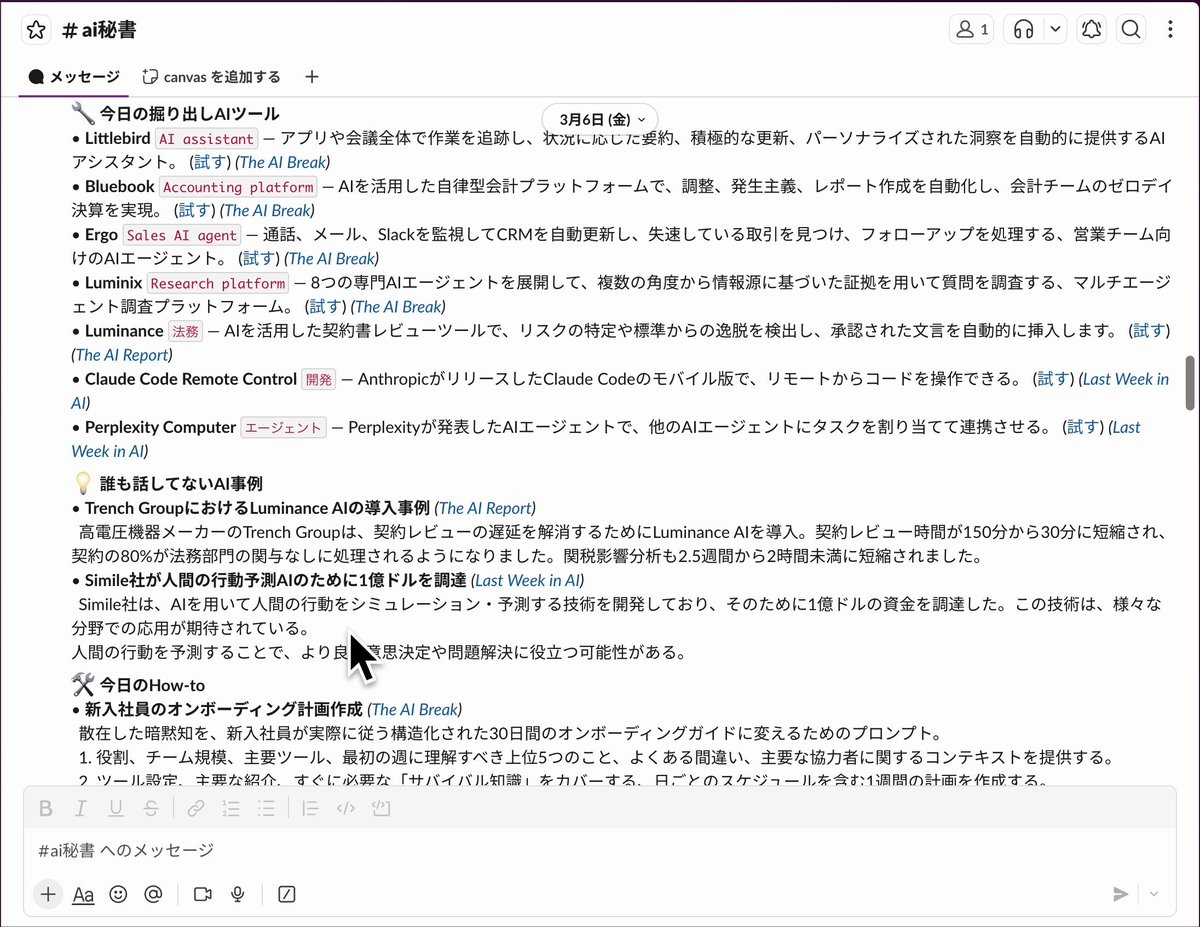This screenshot has height=927, width=1200.
Task: Mention someone with @ button
Action: tap(153, 894)
